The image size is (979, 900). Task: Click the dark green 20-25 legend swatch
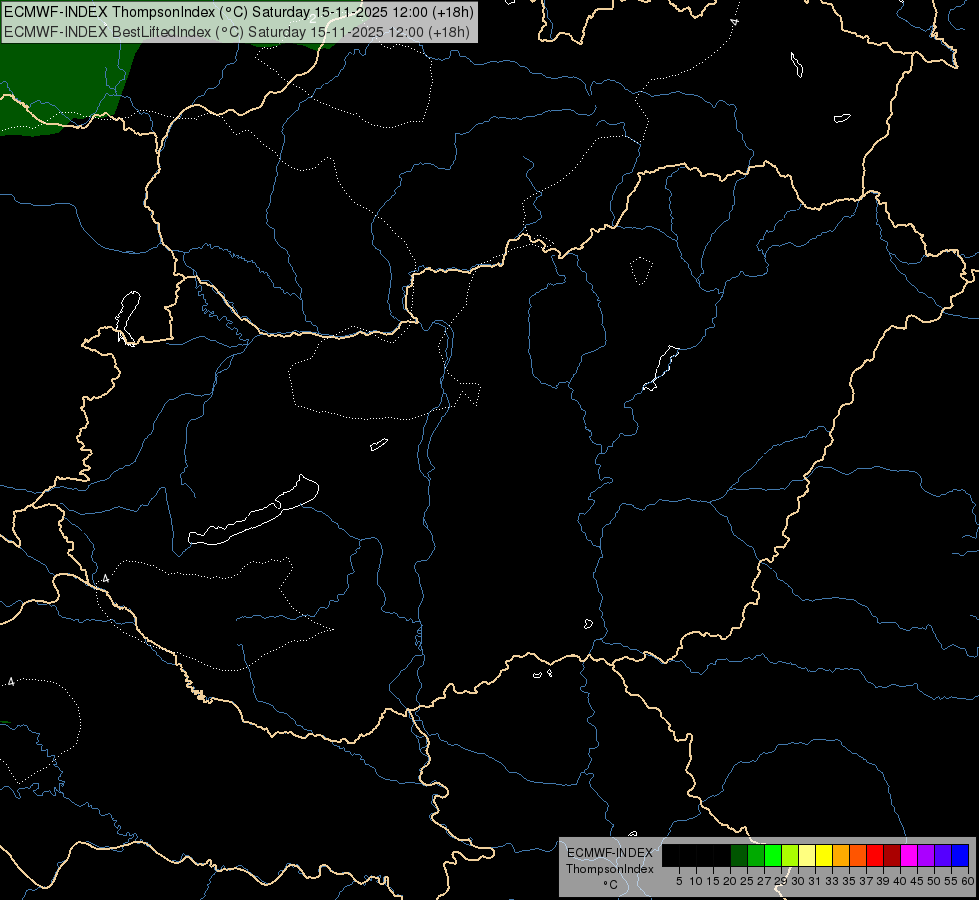point(739,855)
